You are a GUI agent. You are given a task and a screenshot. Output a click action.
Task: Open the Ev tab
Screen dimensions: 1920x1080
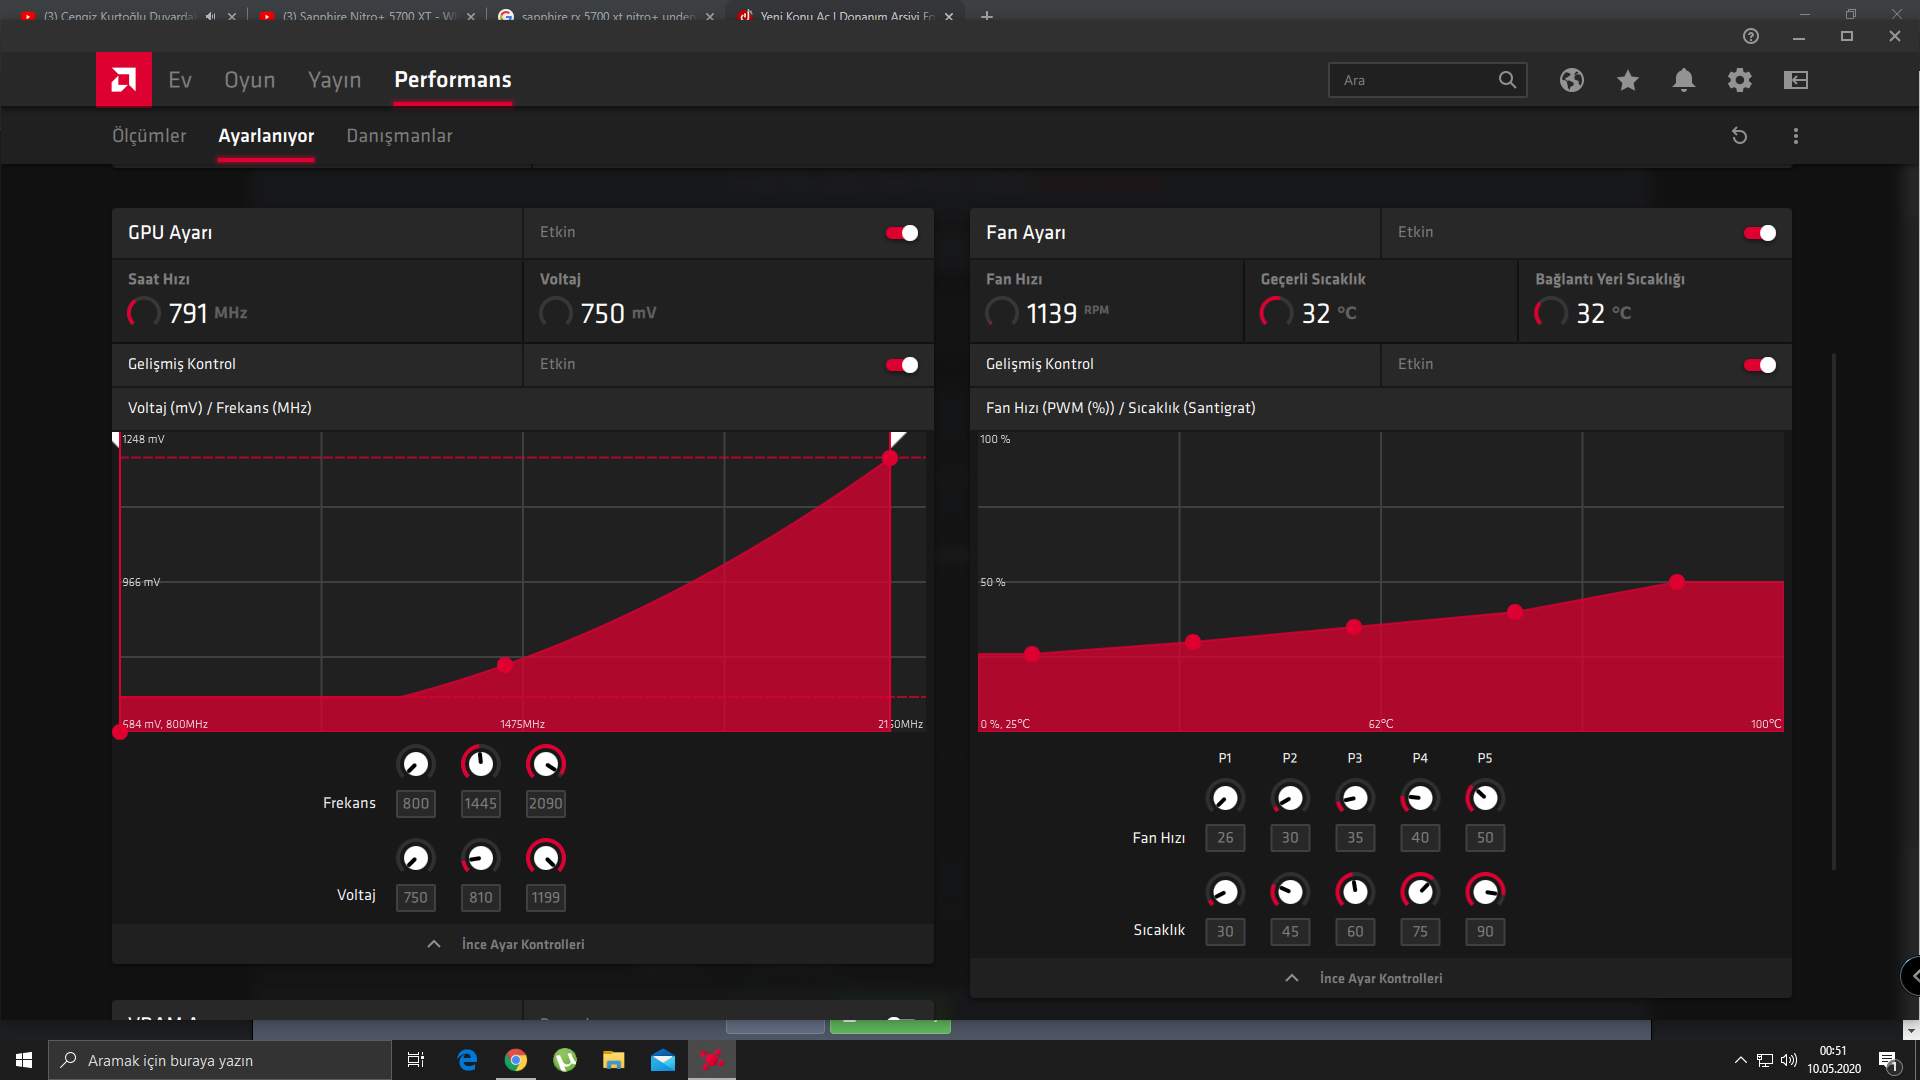point(180,80)
